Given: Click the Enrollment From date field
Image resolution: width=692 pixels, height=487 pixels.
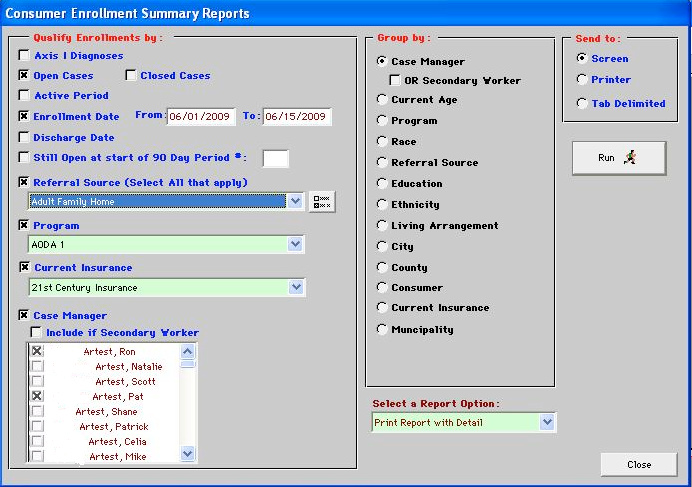Looking at the screenshot, I should point(201,117).
